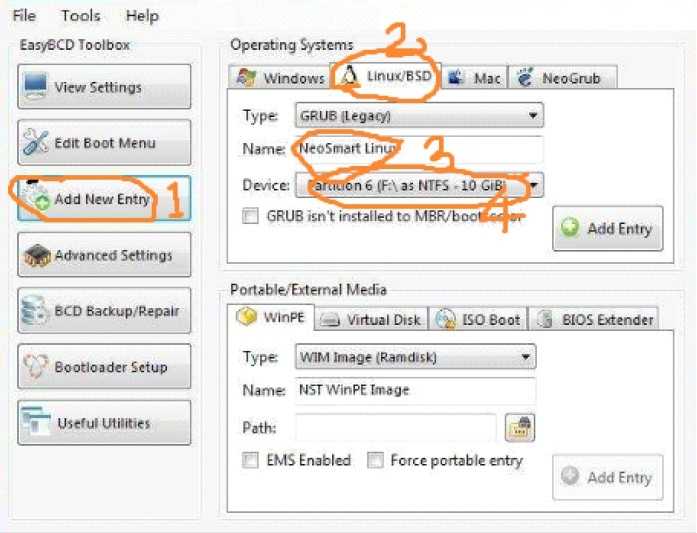697x533 pixels.
Task: Toggle GRUB isn't installed to MBR checkbox
Action: [x=250, y=216]
